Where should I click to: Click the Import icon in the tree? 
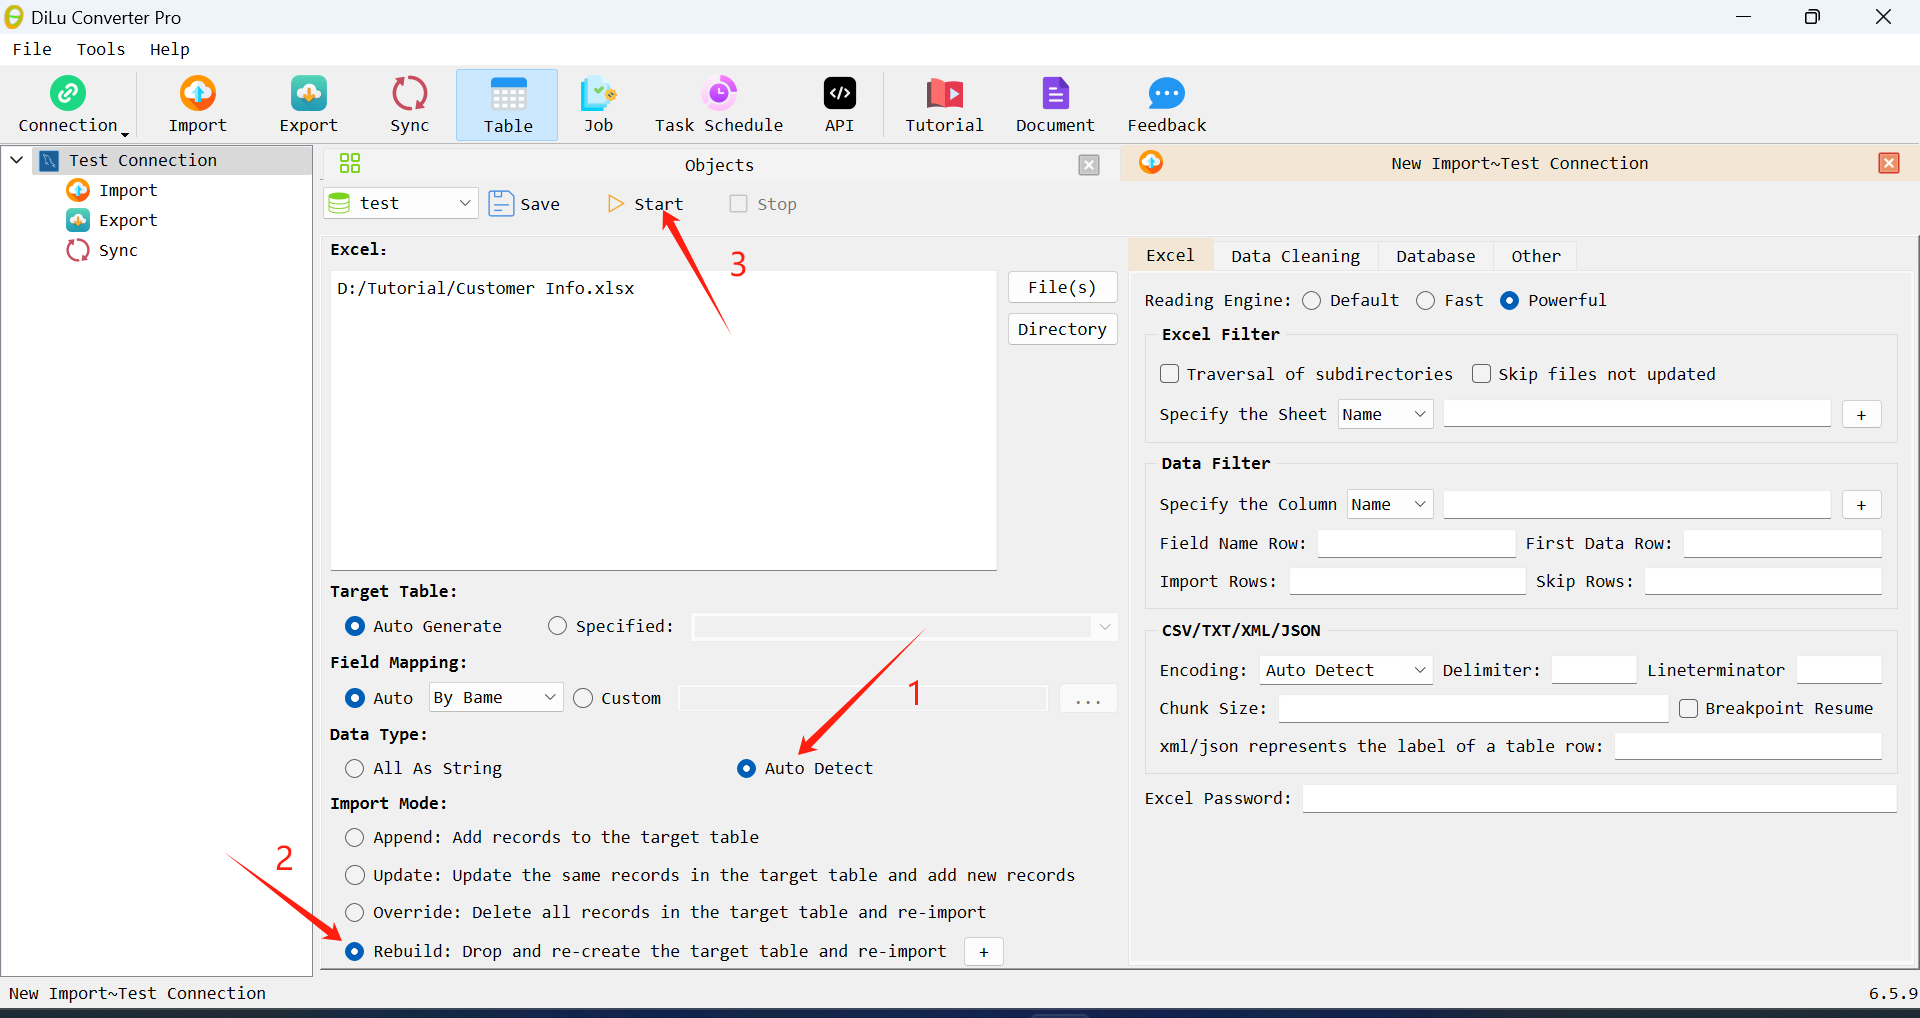[x=78, y=190]
